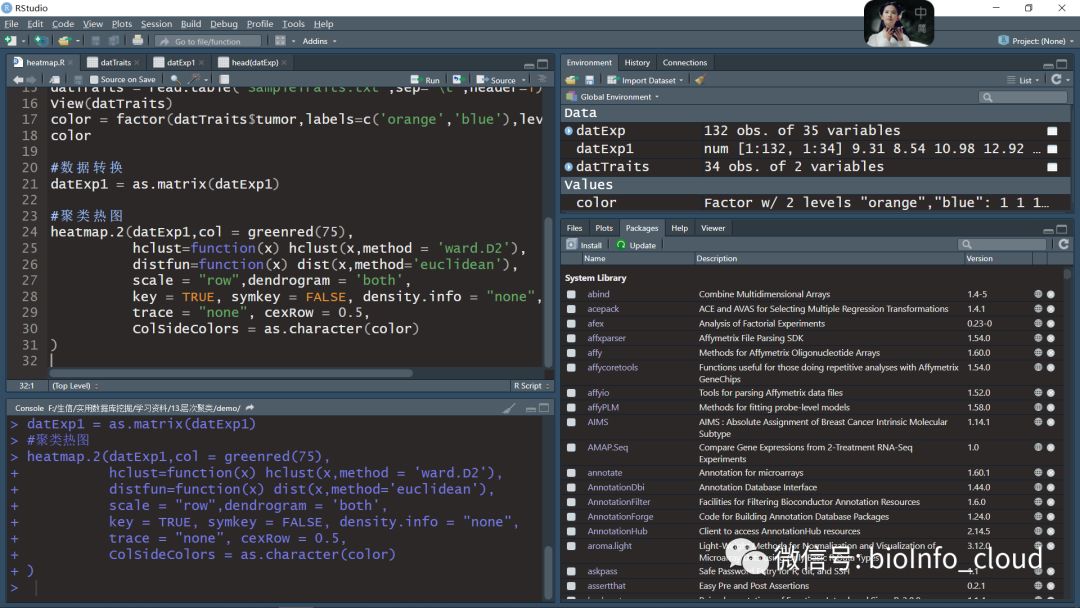The image size is (1080, 608).
Task: Load workspace in the Environment pane
Action: click(x=571, y=81)
